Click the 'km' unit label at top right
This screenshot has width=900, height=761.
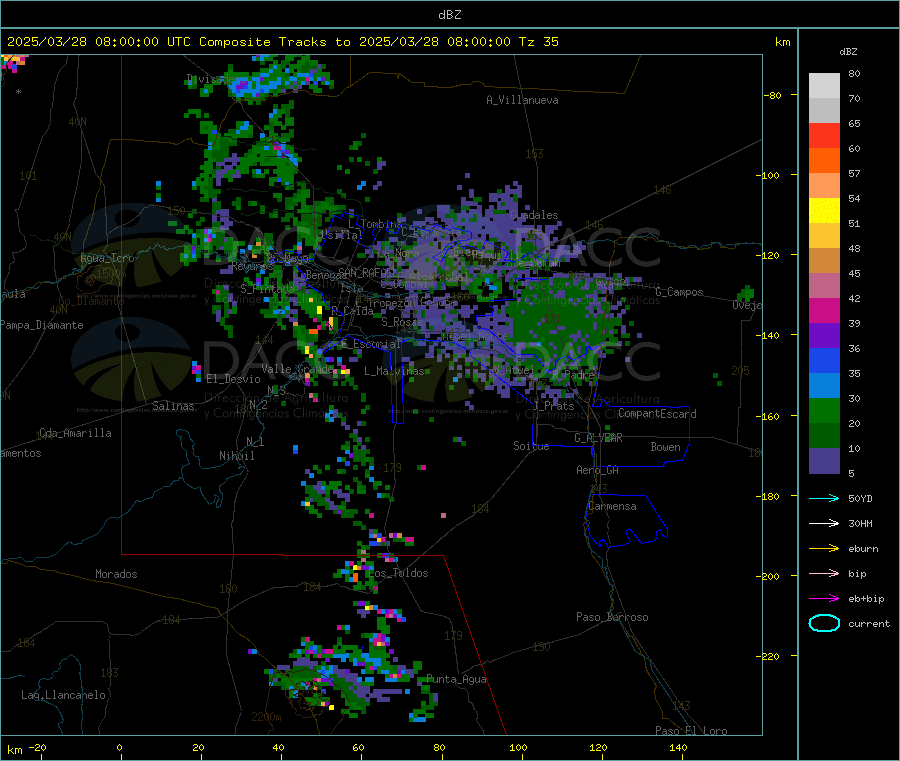782,42
